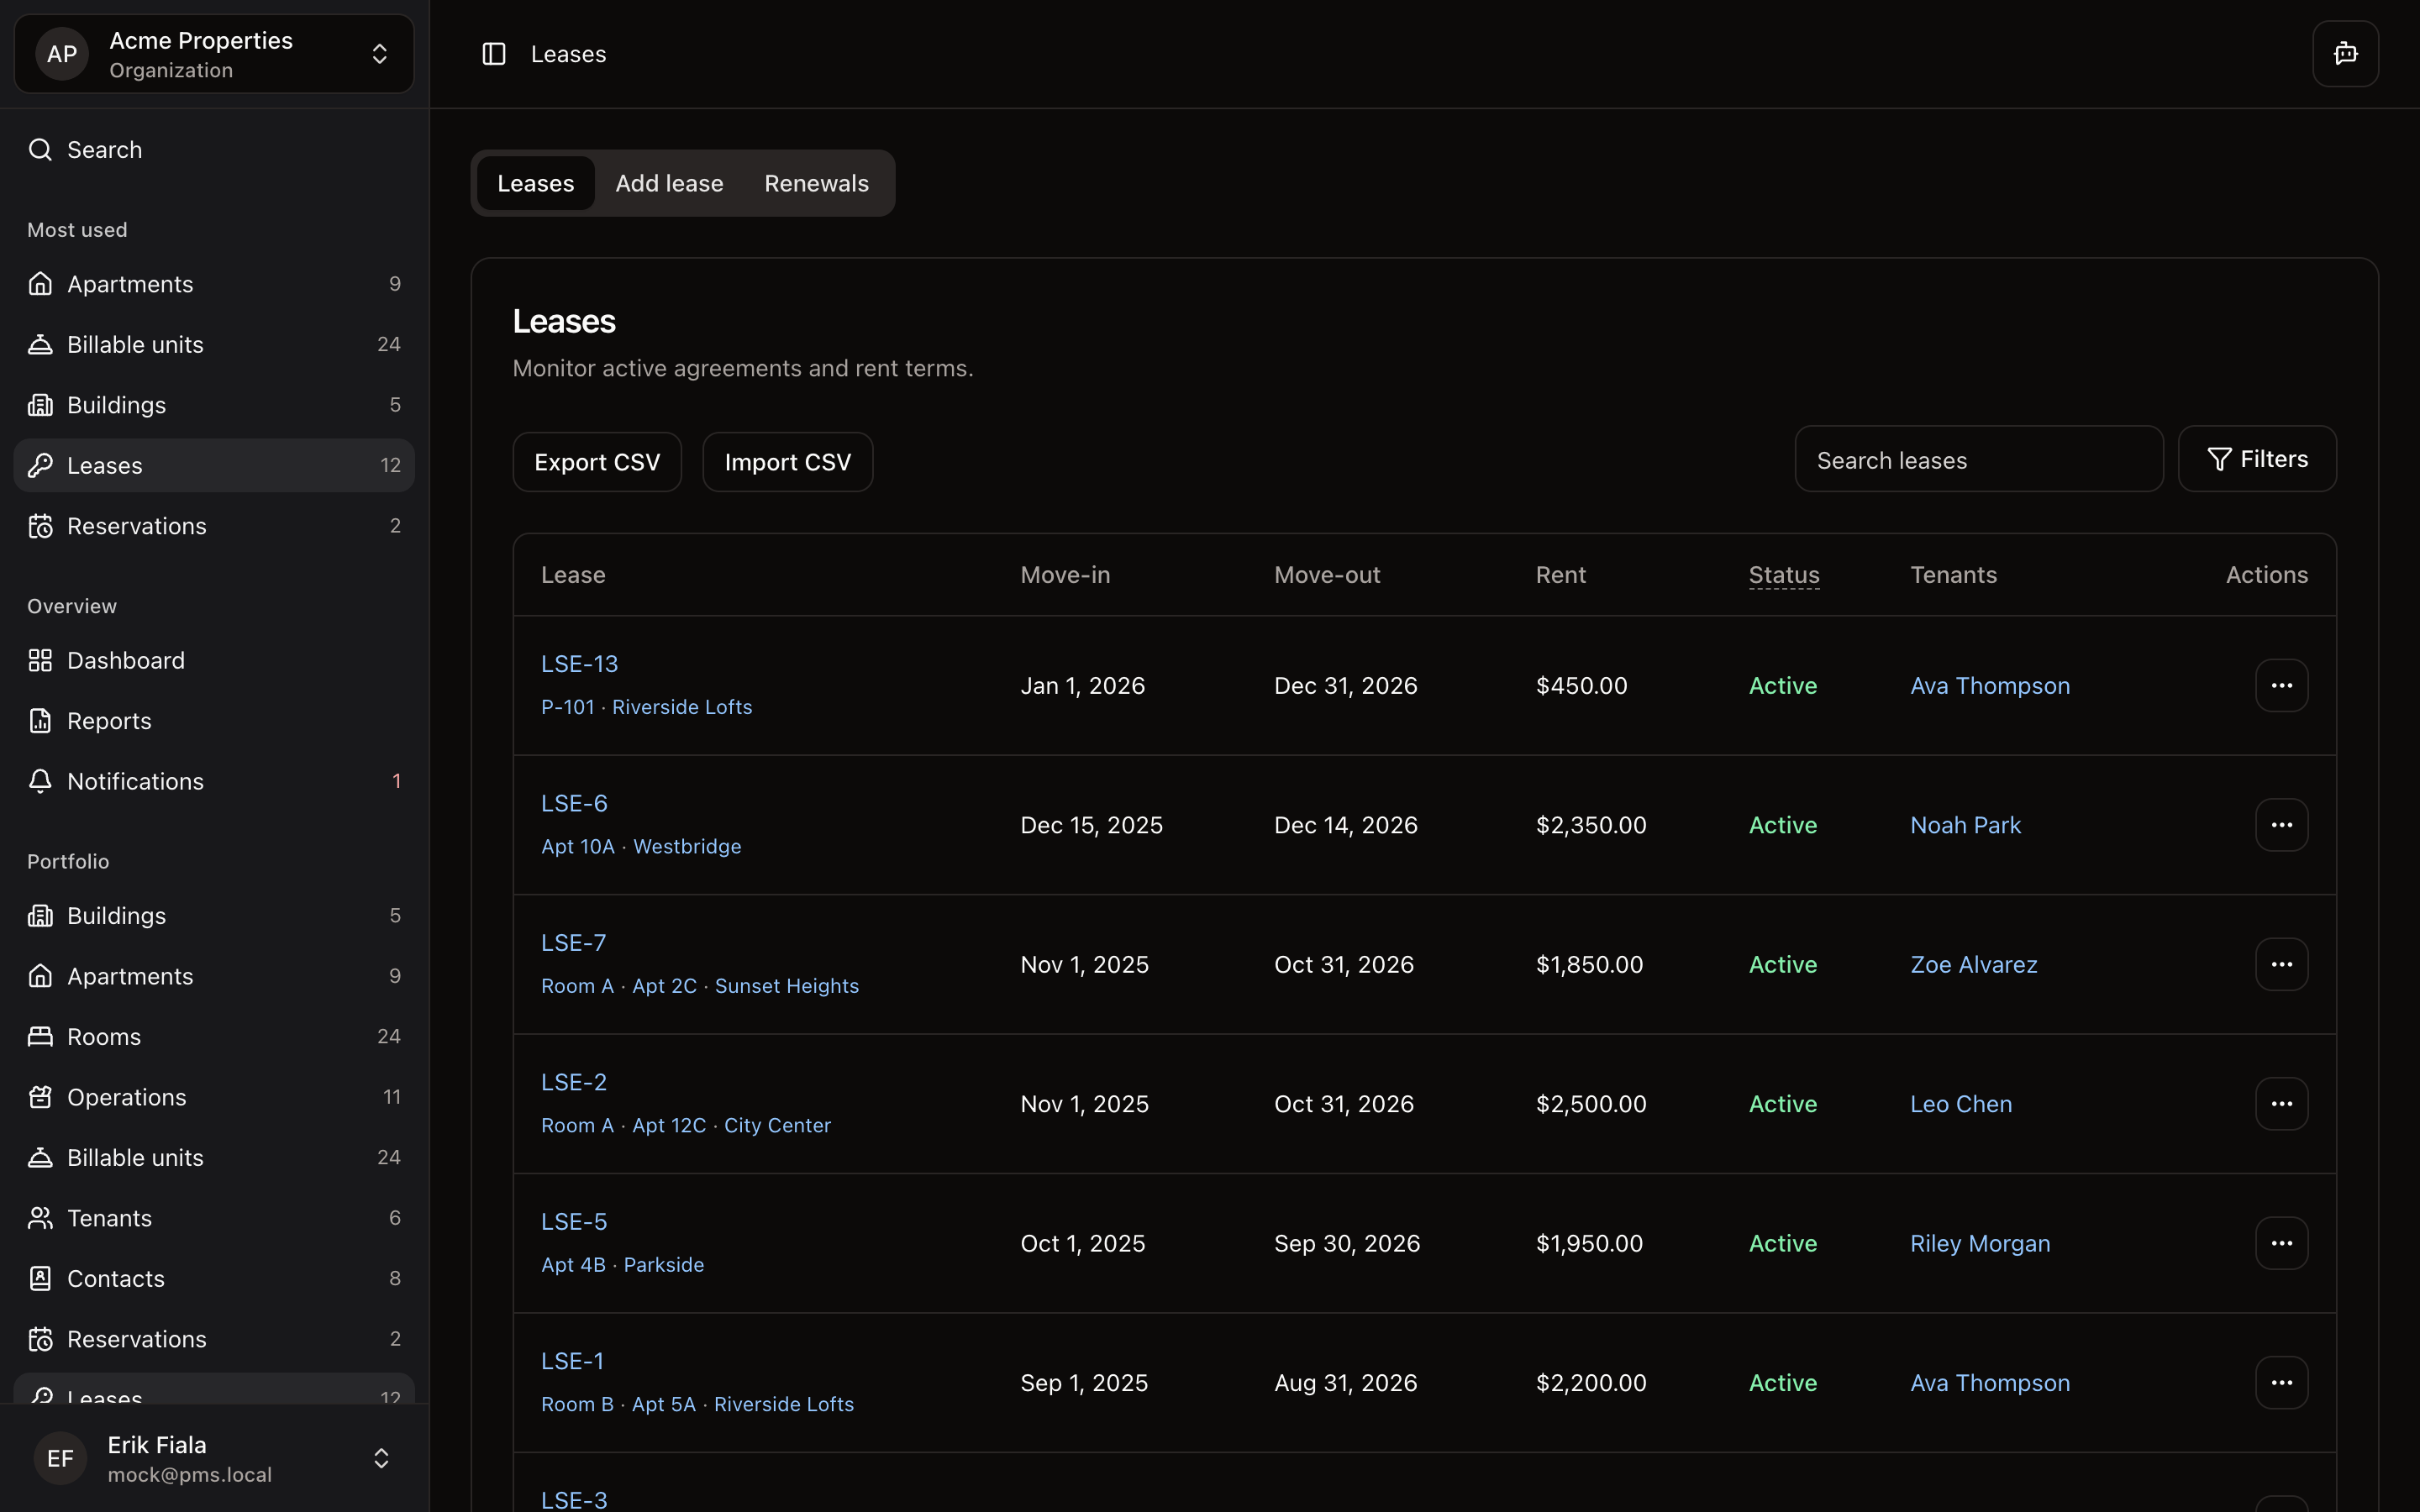Open the Dashboard grid item

(125, 660)
